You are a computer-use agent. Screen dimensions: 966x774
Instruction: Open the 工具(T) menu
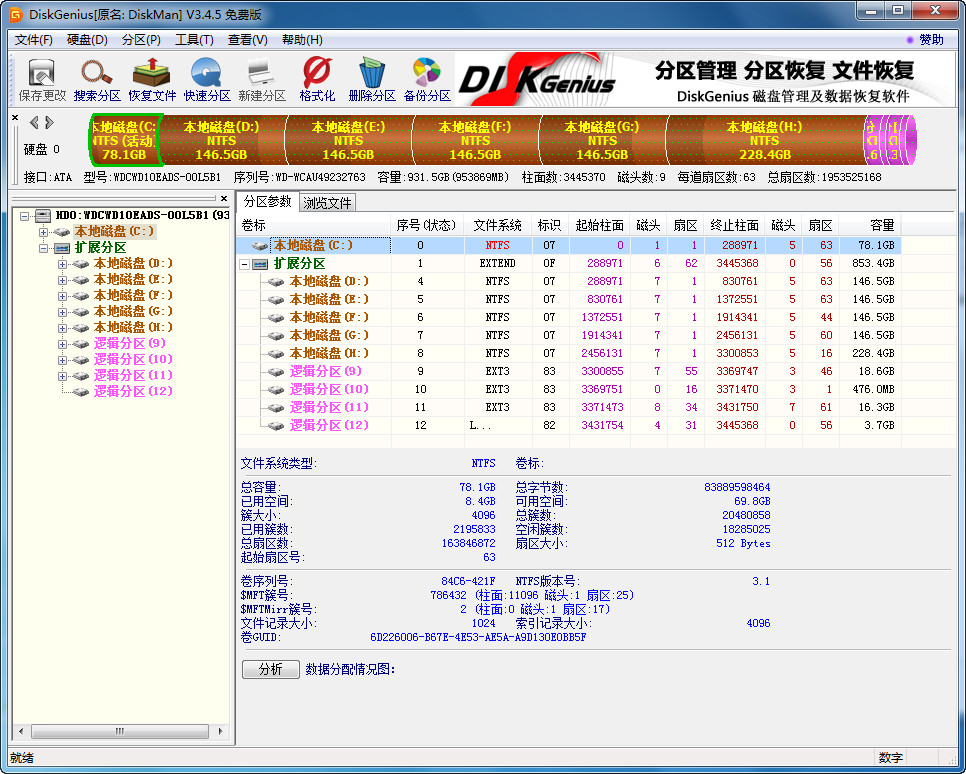[195, 40]
